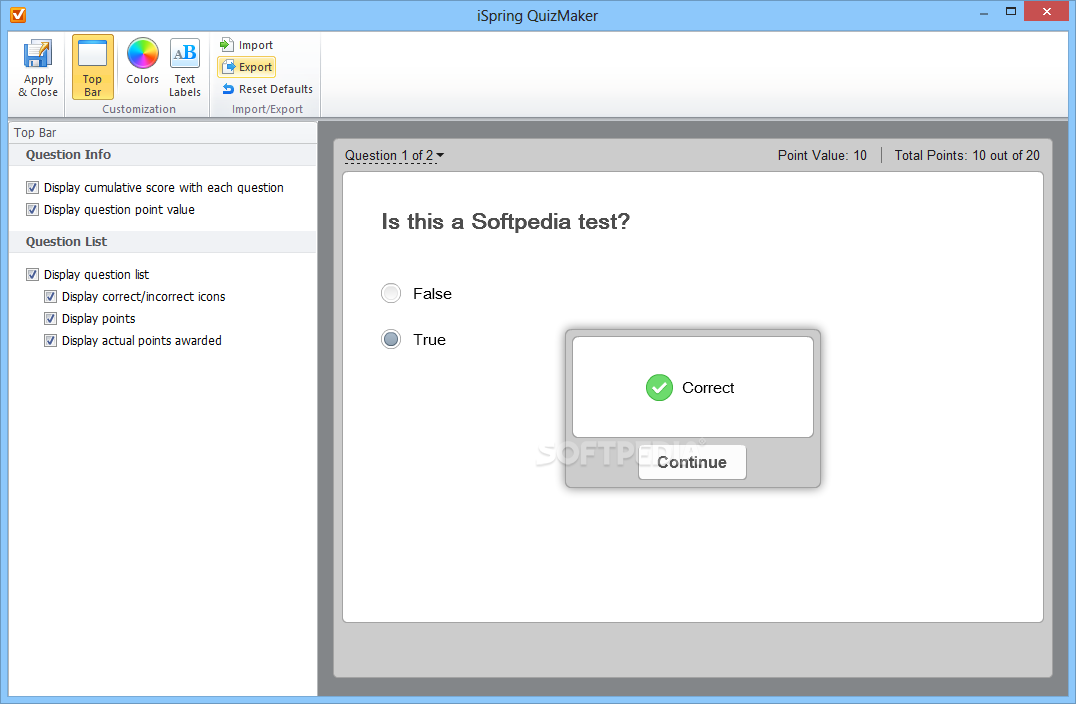Click the Point Value: 10 label
This screenshot has width=1076, height=704.
click(x=822, y=156)
